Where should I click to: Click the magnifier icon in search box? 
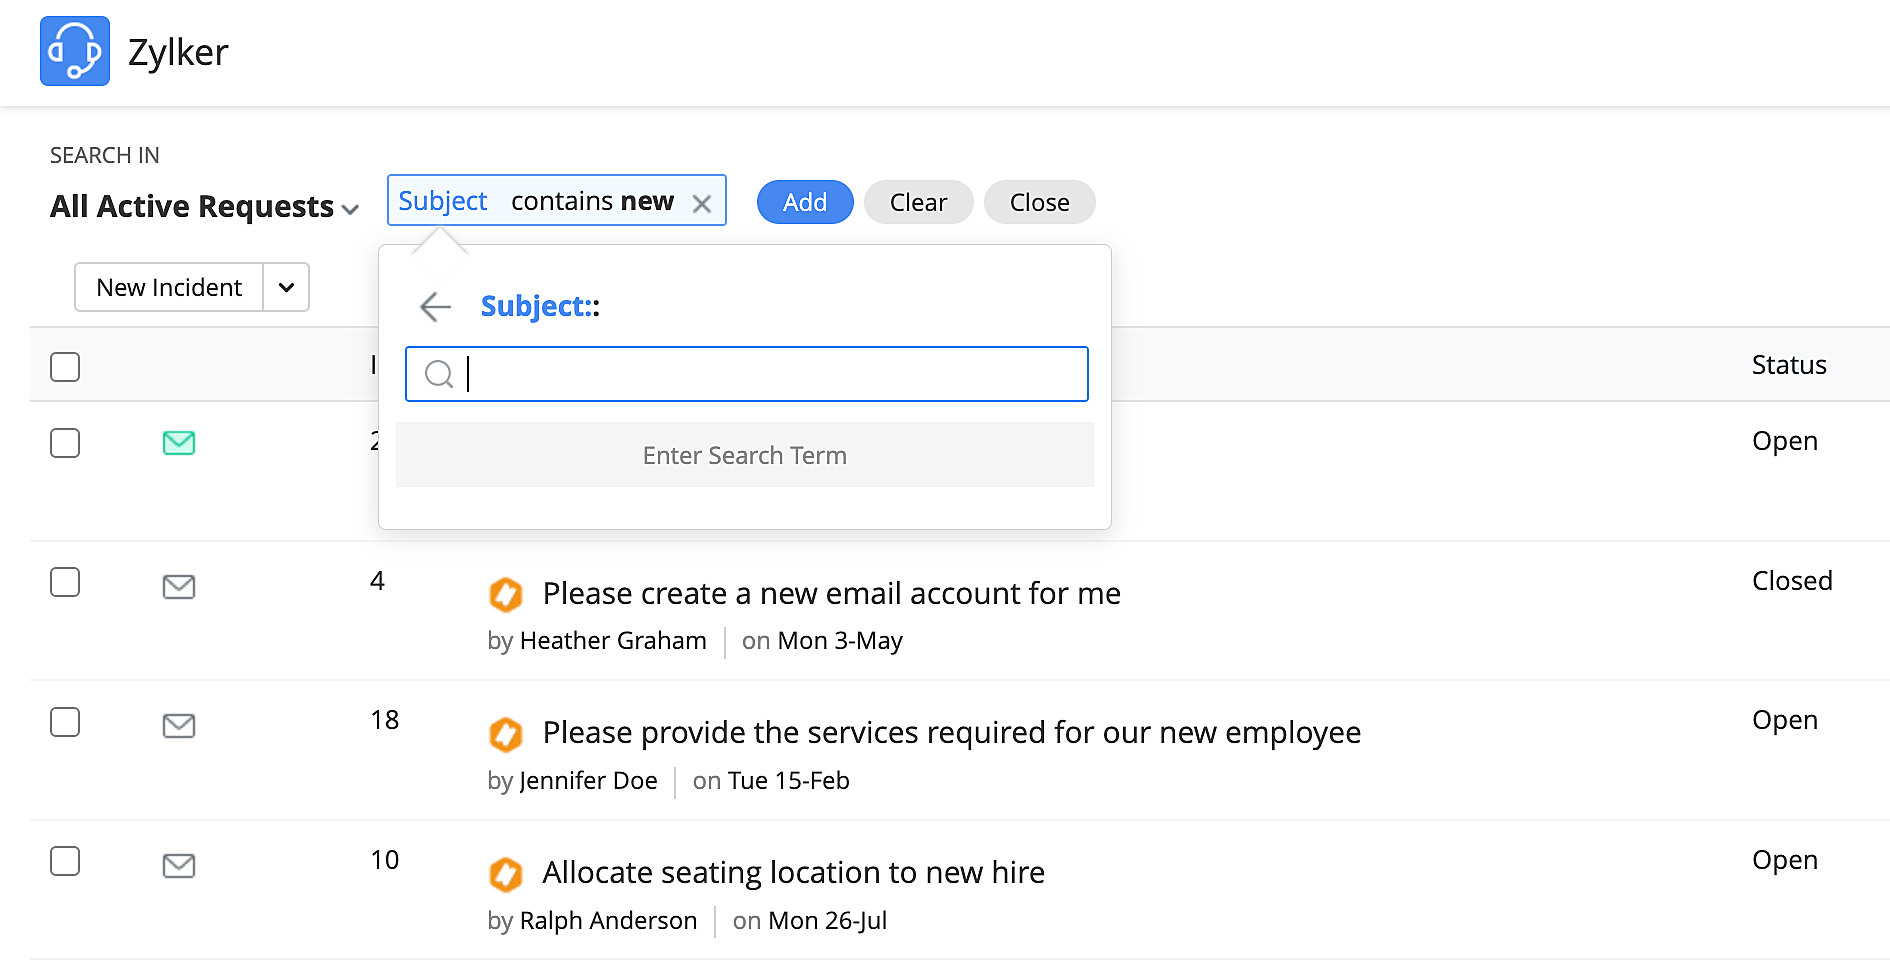click(439, 374)
